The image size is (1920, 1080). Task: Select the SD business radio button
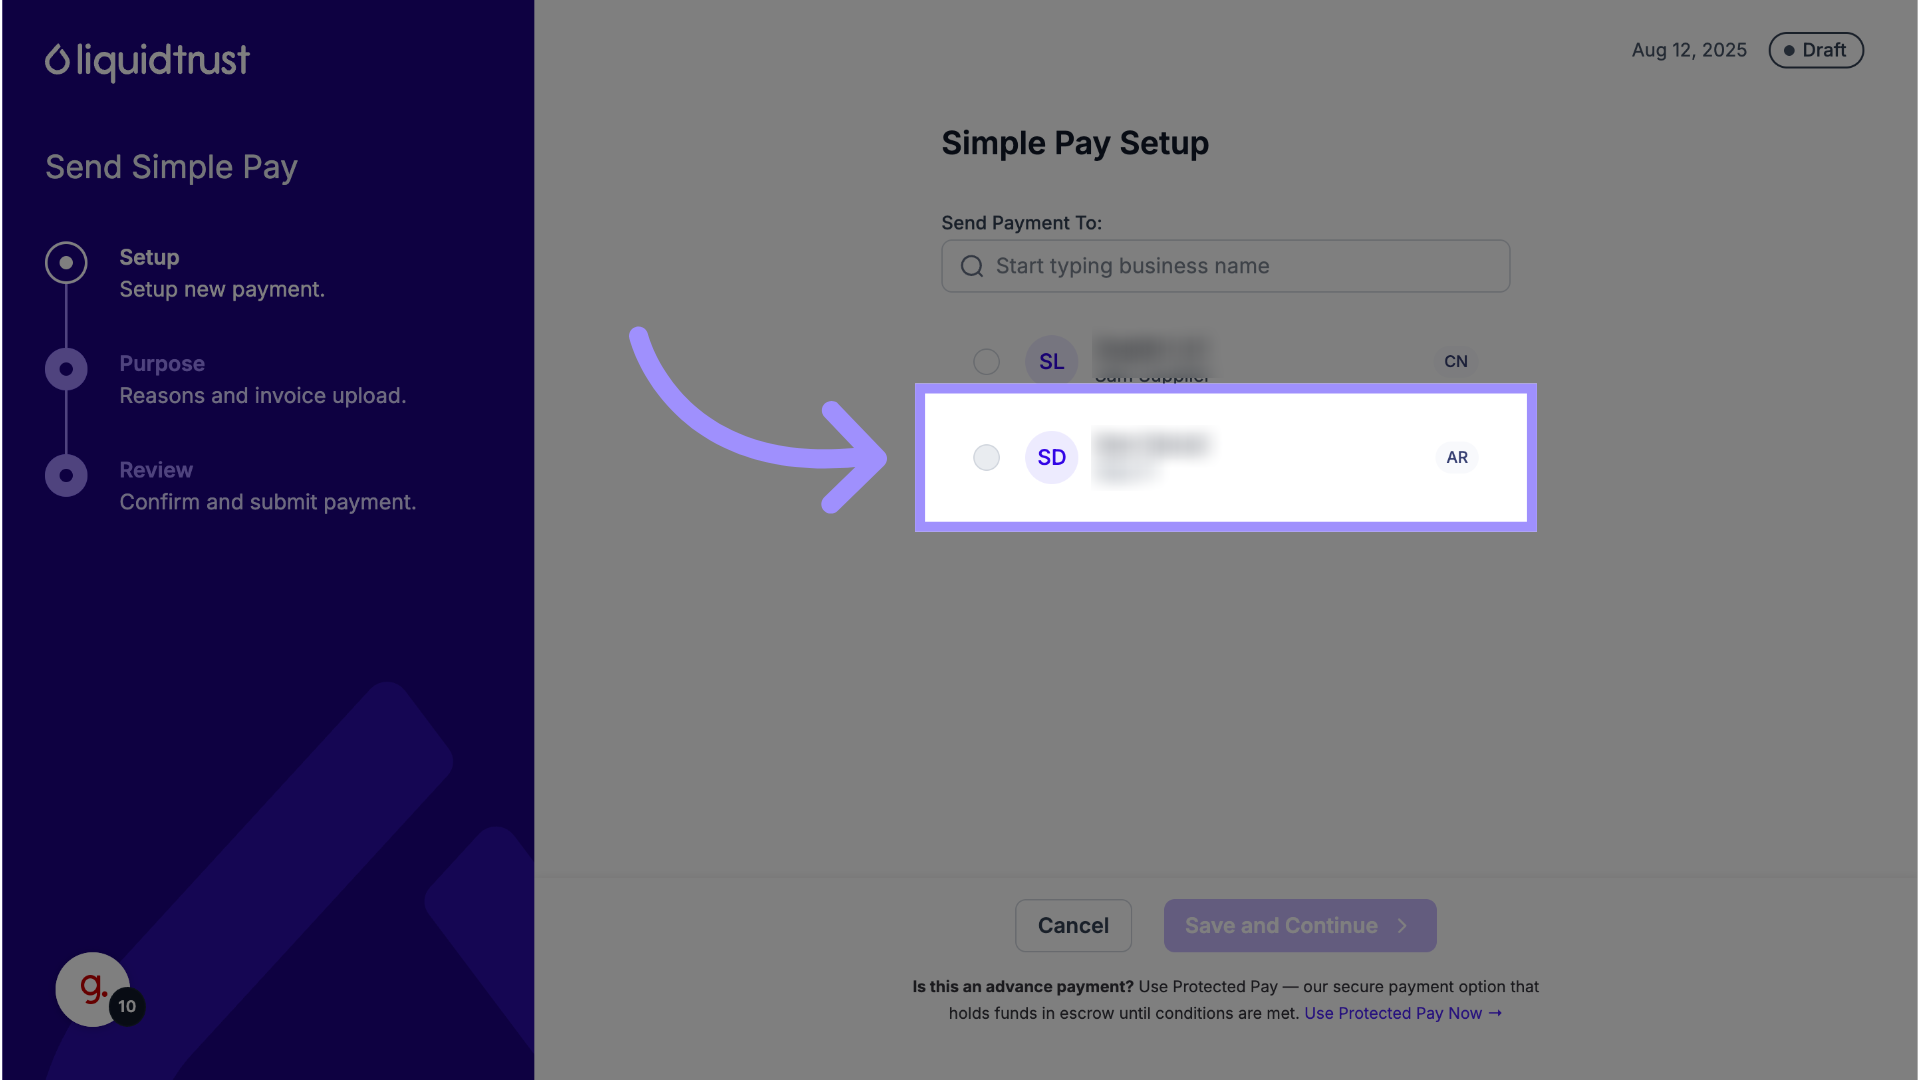point(986,458)
